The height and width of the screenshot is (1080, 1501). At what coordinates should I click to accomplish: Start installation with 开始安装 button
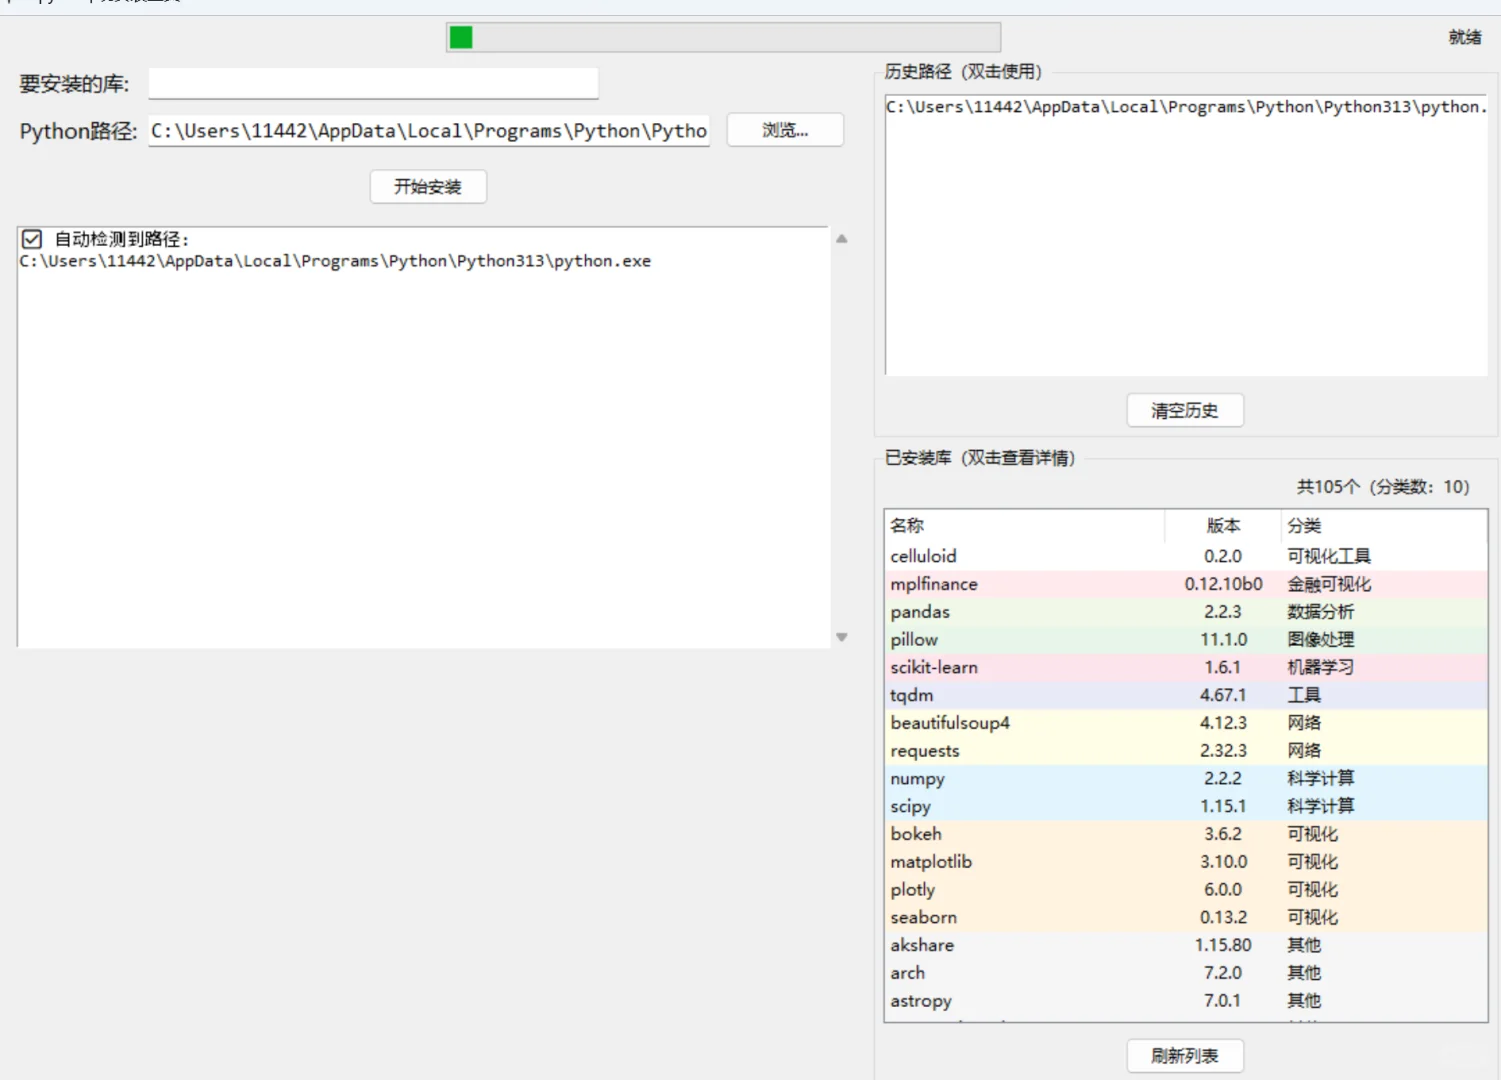click(x=428, y=187)
